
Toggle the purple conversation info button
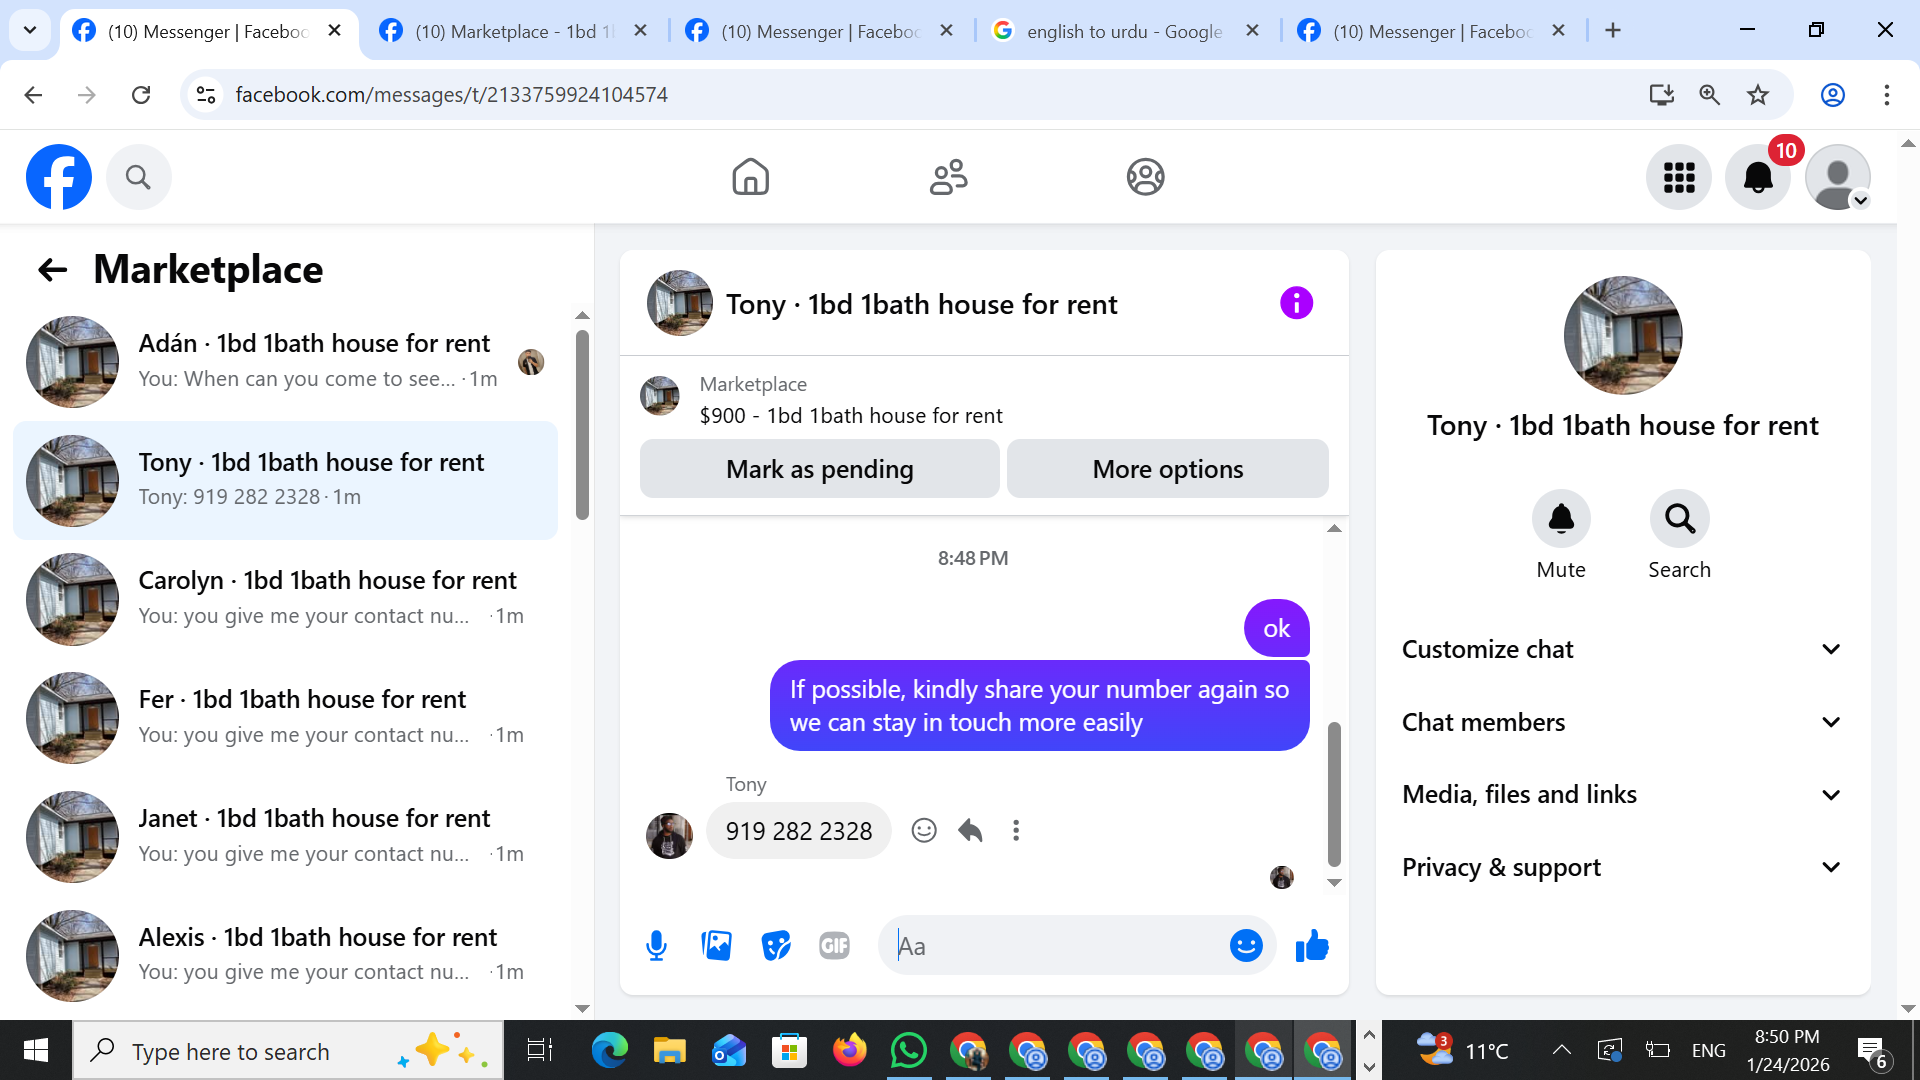coord(1296,303)
